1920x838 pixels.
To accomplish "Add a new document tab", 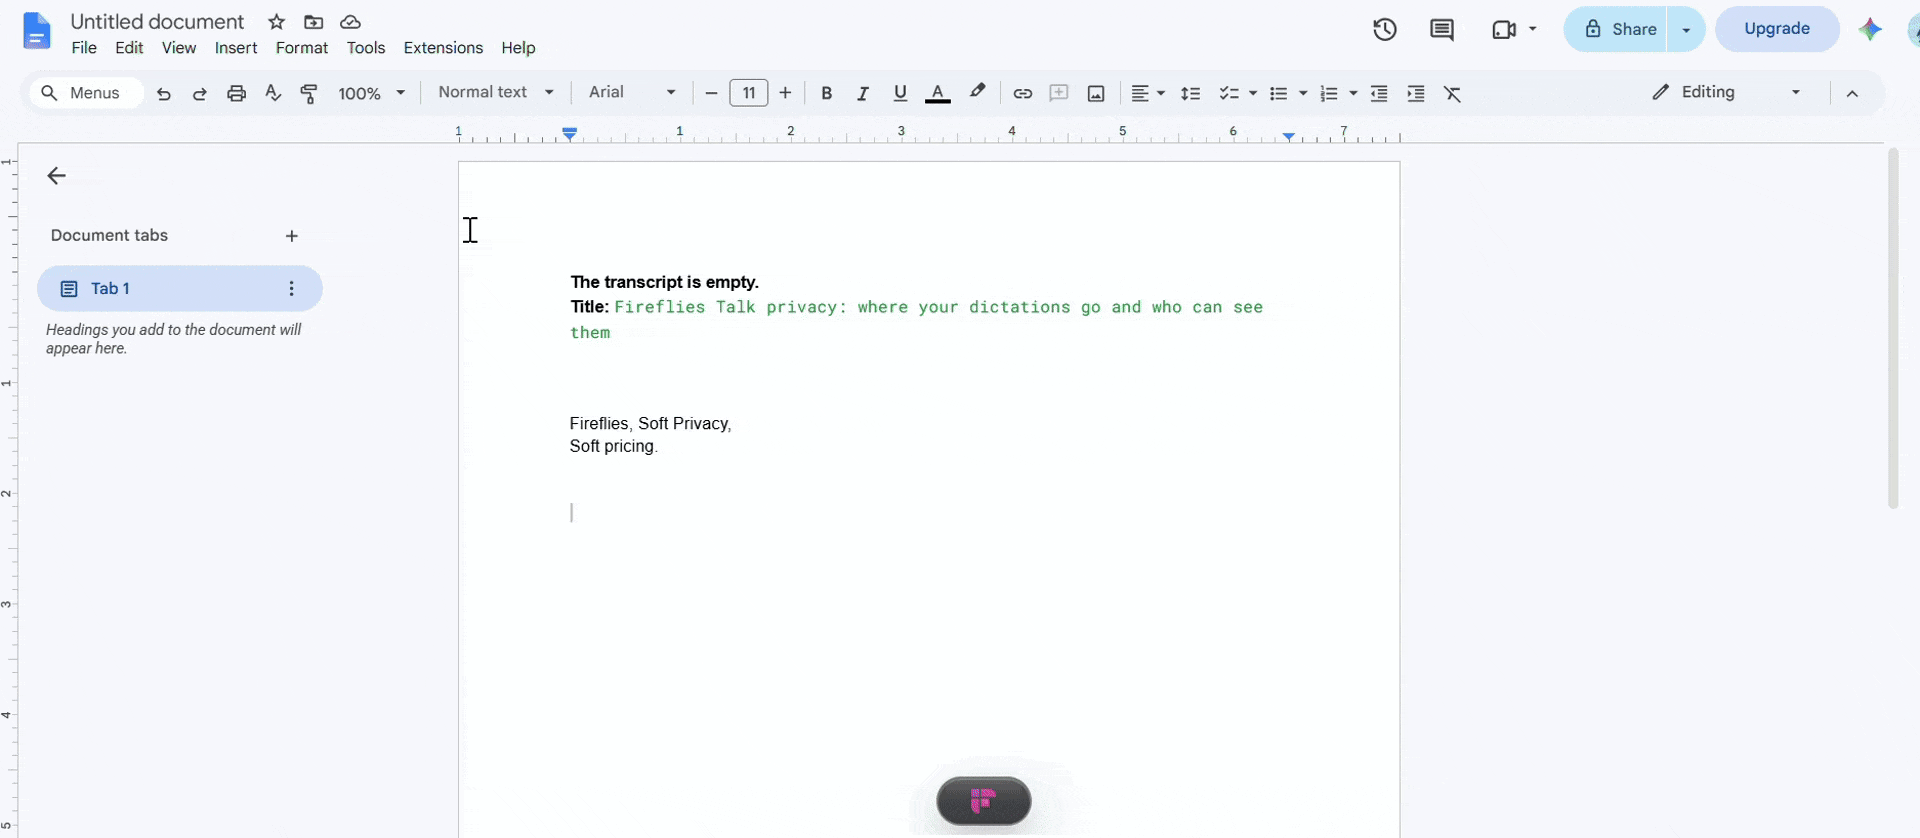I will click(292, 236).
